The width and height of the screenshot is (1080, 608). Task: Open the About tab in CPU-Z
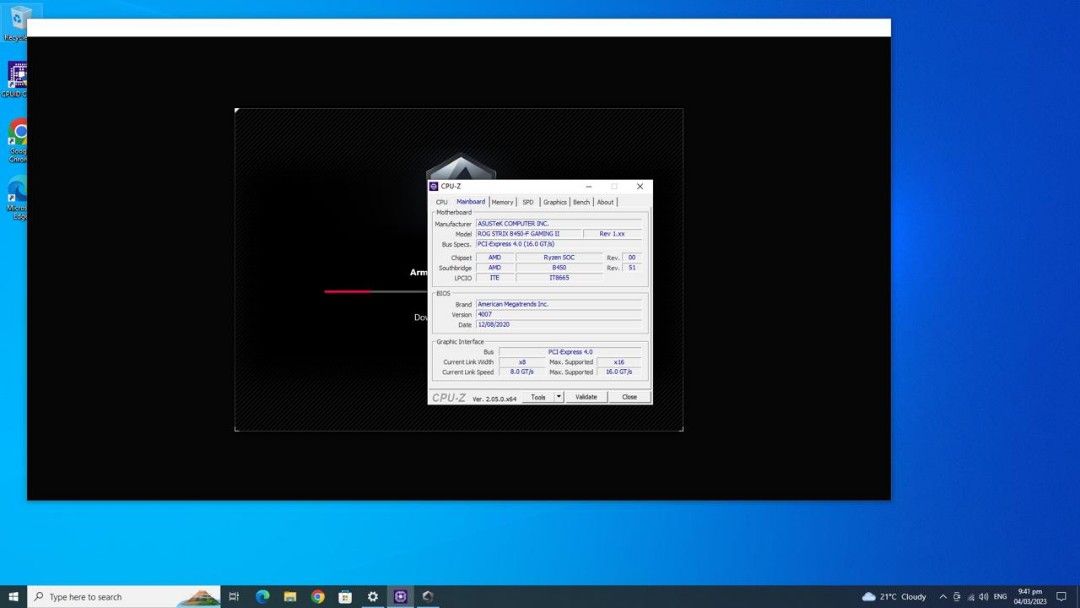605,202
